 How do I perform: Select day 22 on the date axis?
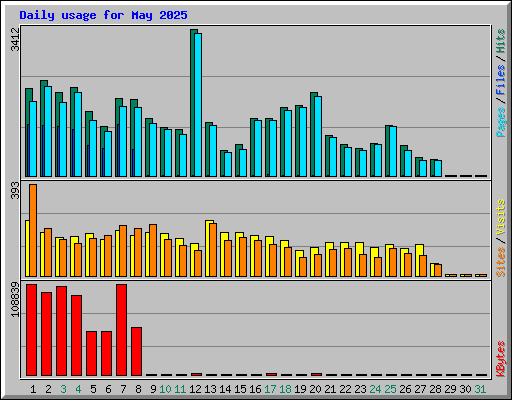(345, 389)
